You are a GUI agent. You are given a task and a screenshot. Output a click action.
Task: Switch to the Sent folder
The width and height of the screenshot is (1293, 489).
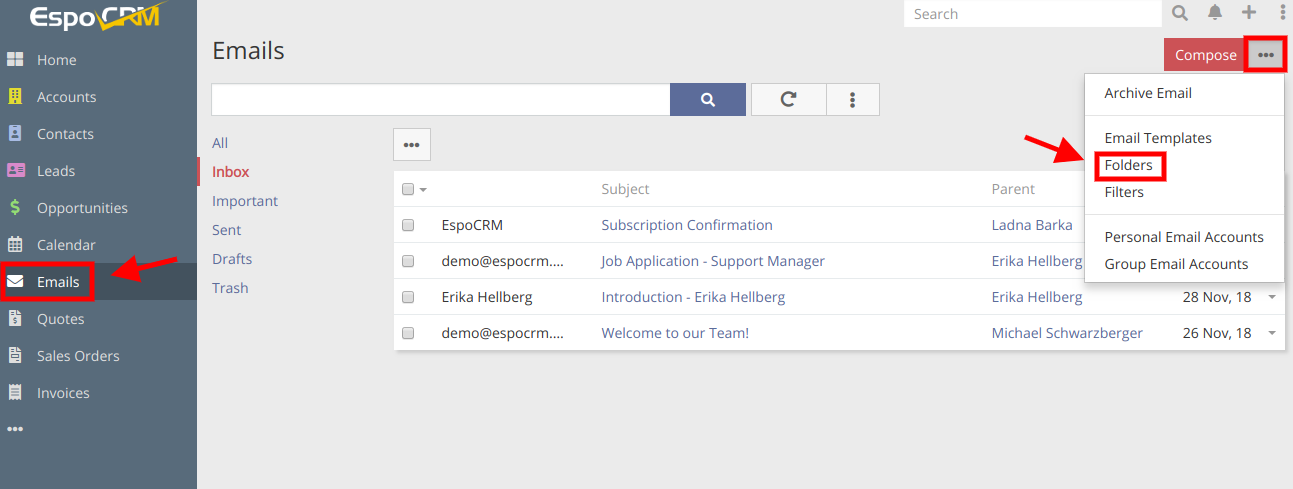[227, 230]
